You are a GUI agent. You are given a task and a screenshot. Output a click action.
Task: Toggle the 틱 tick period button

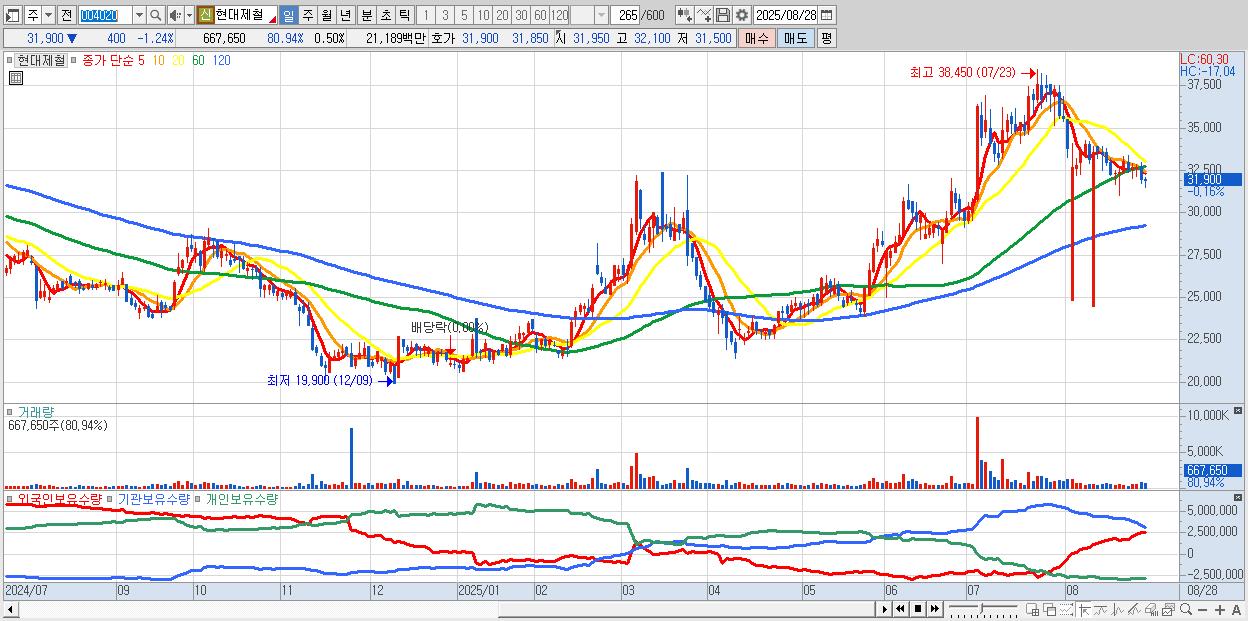404,16
